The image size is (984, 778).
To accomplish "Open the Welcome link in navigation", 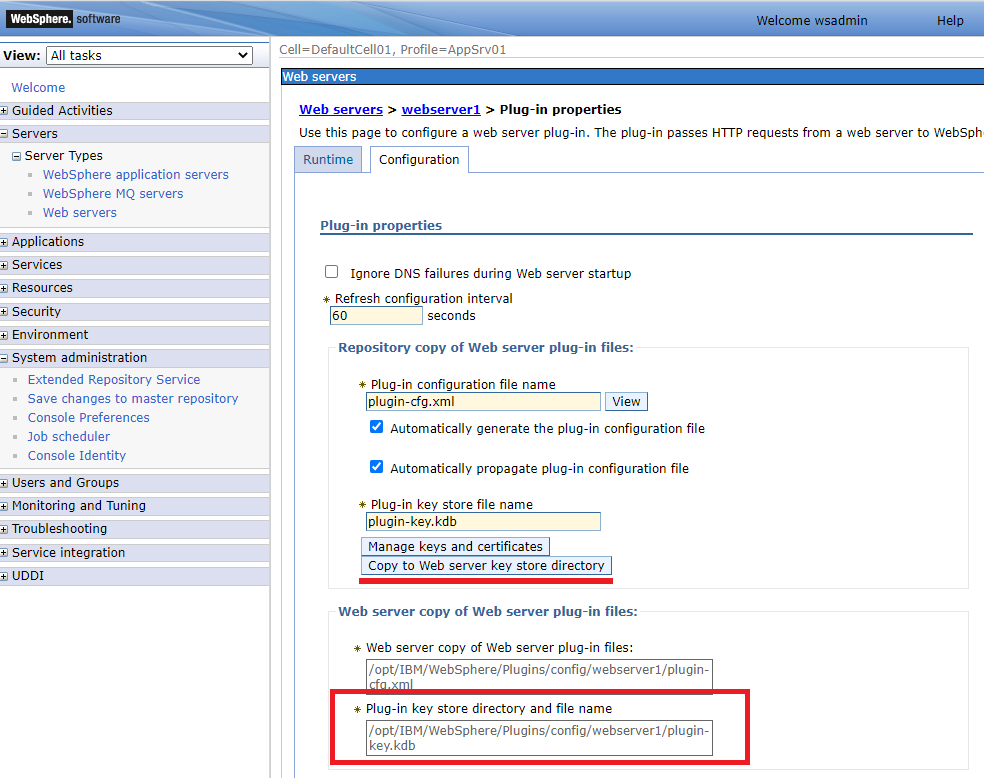I will point(38,88).
